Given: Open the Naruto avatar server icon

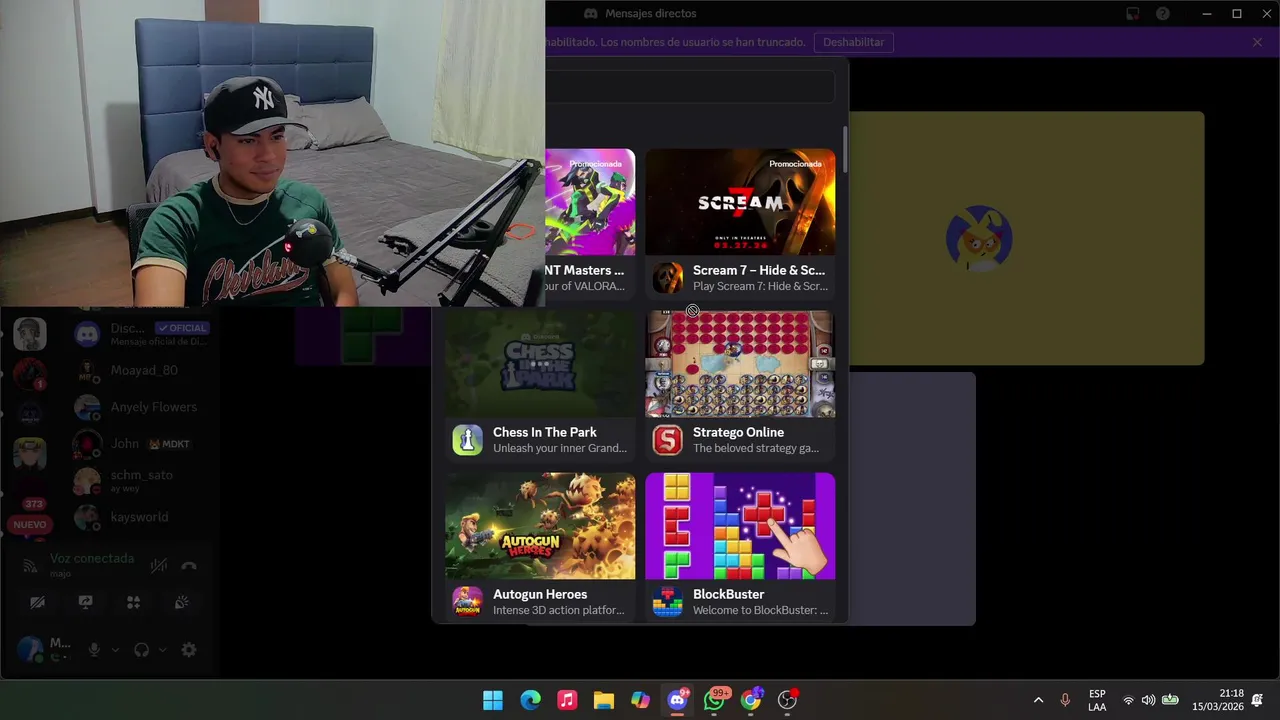Looking at the screenshot, I should 30,453.
